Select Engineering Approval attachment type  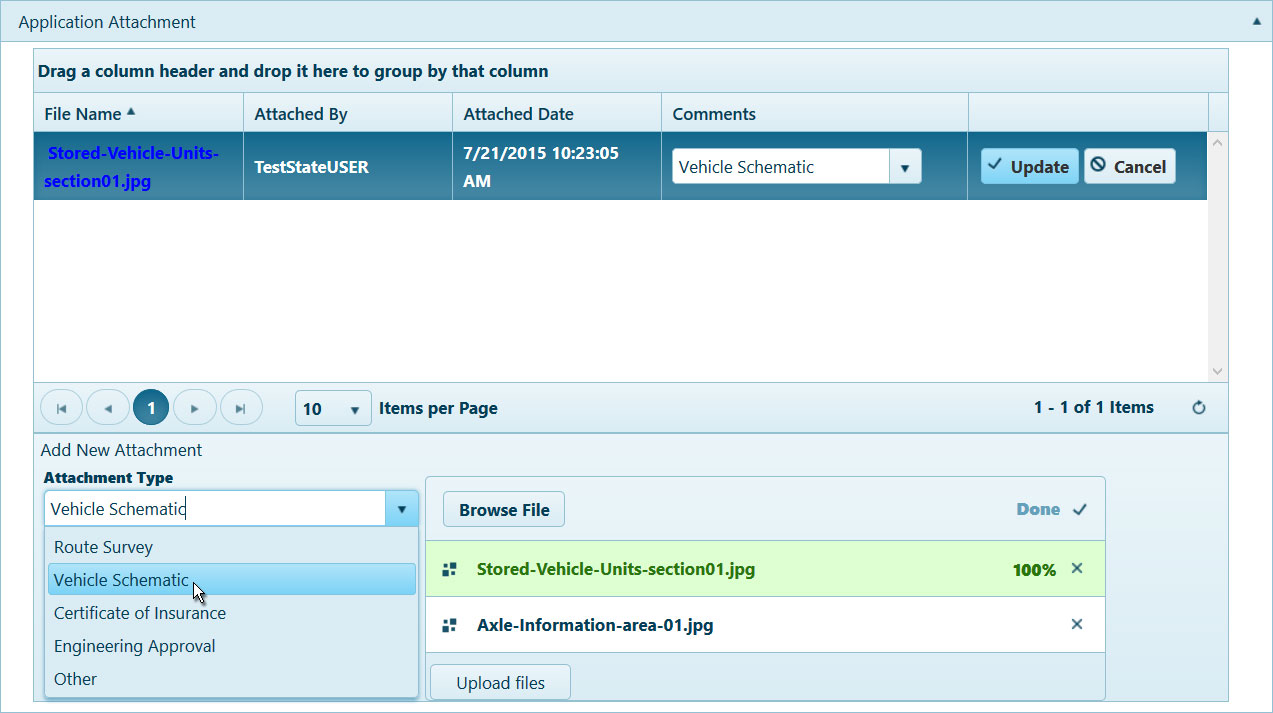pos(135,646)
